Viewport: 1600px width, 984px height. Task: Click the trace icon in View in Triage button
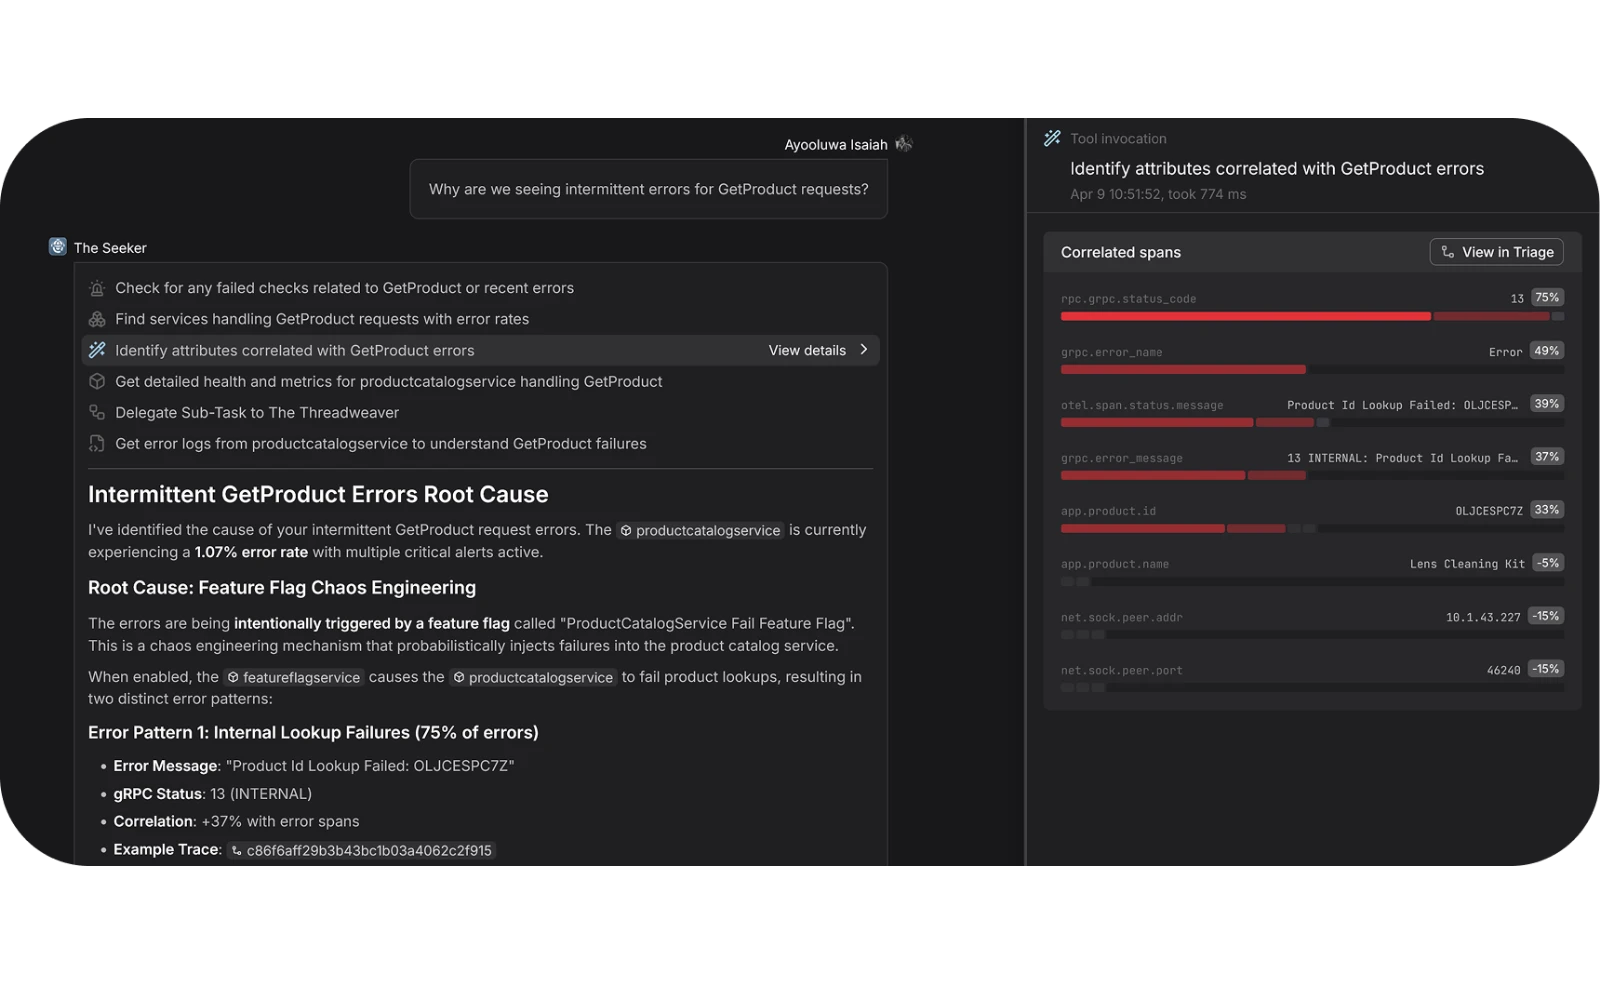(1448, 252)
